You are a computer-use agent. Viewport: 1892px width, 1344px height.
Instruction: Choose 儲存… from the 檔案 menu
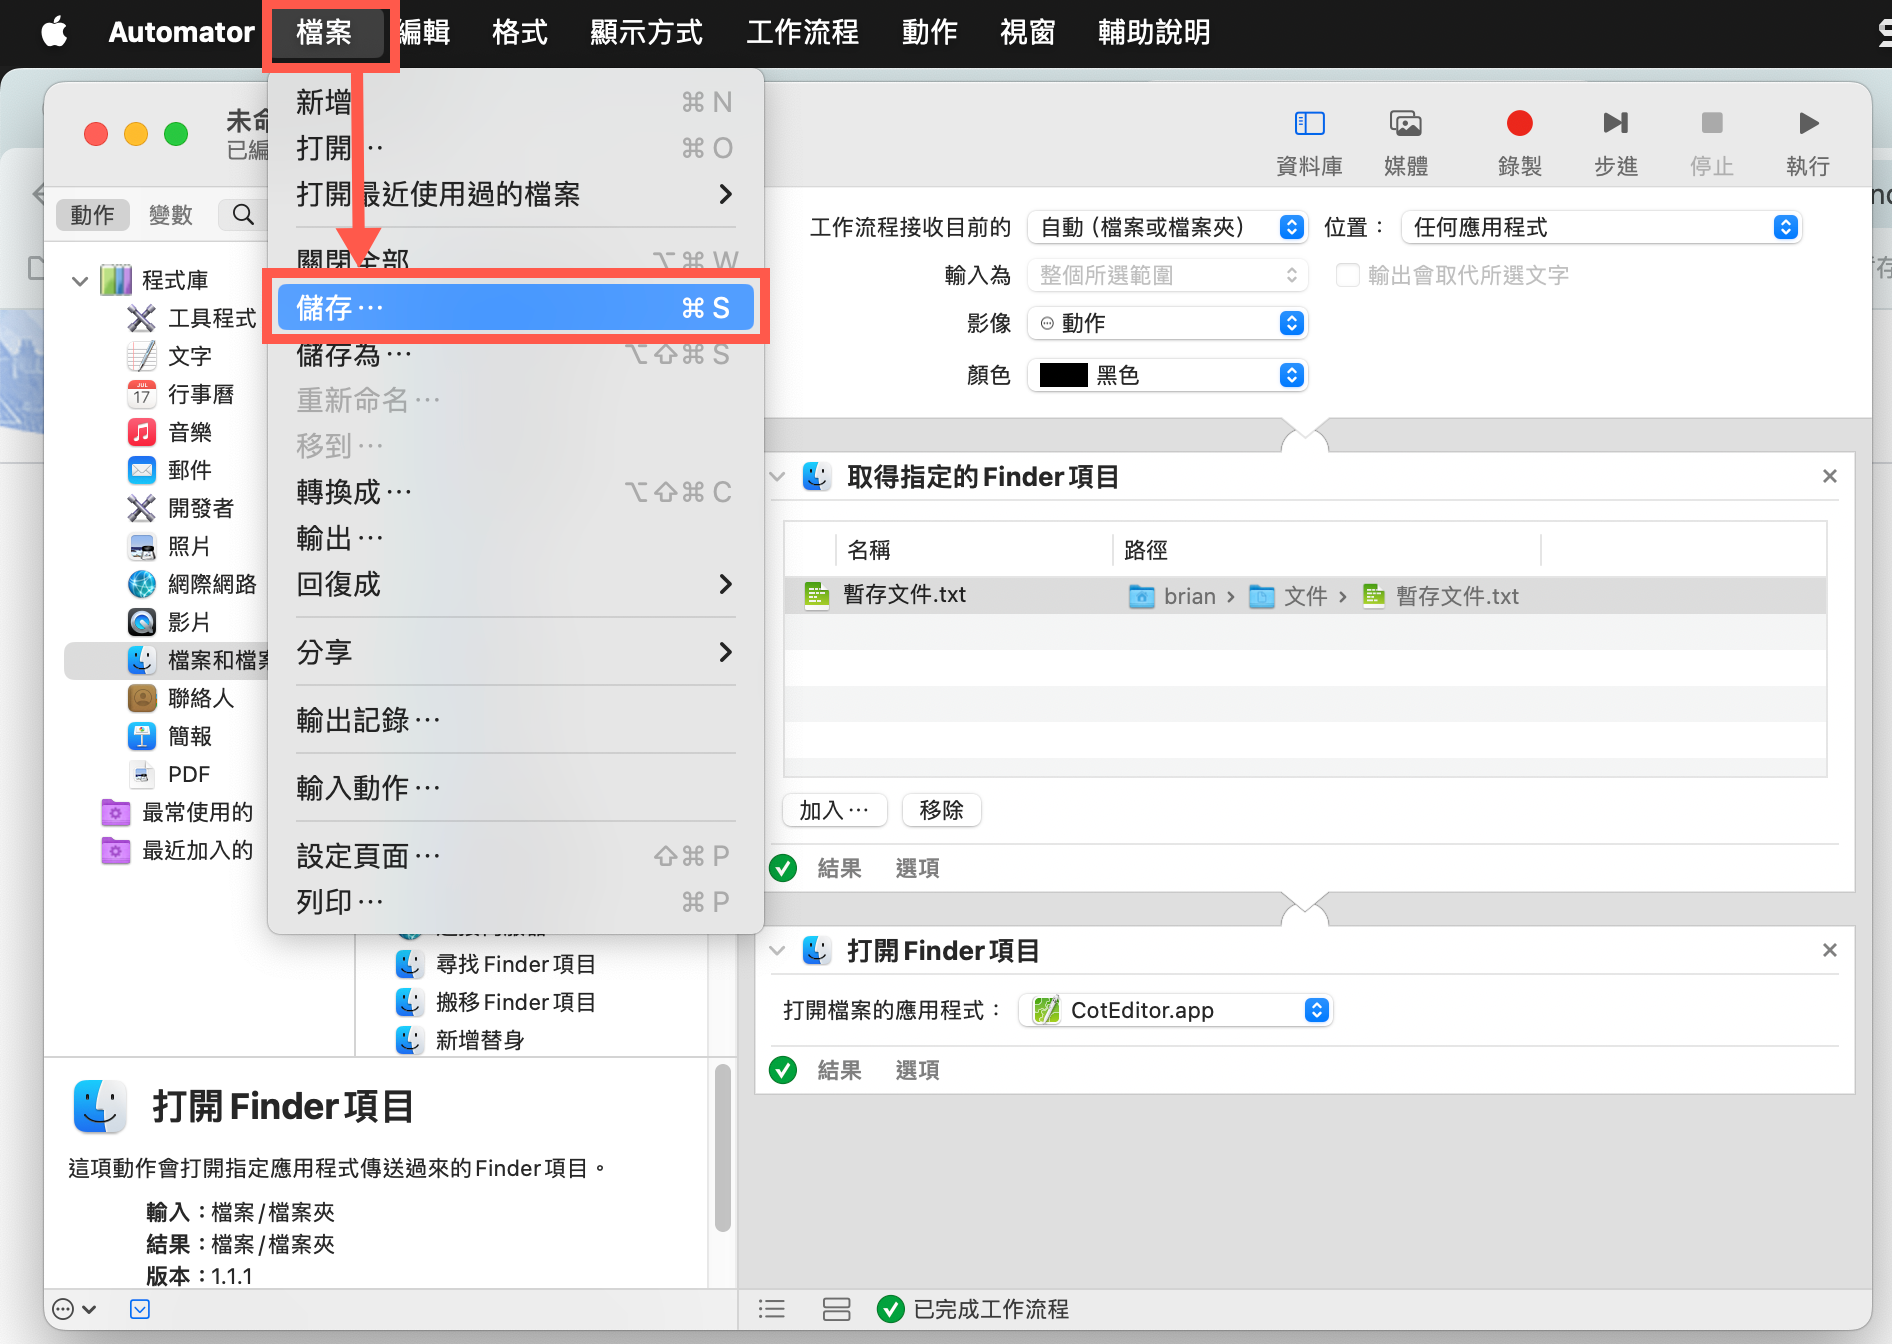coord(515,308)
